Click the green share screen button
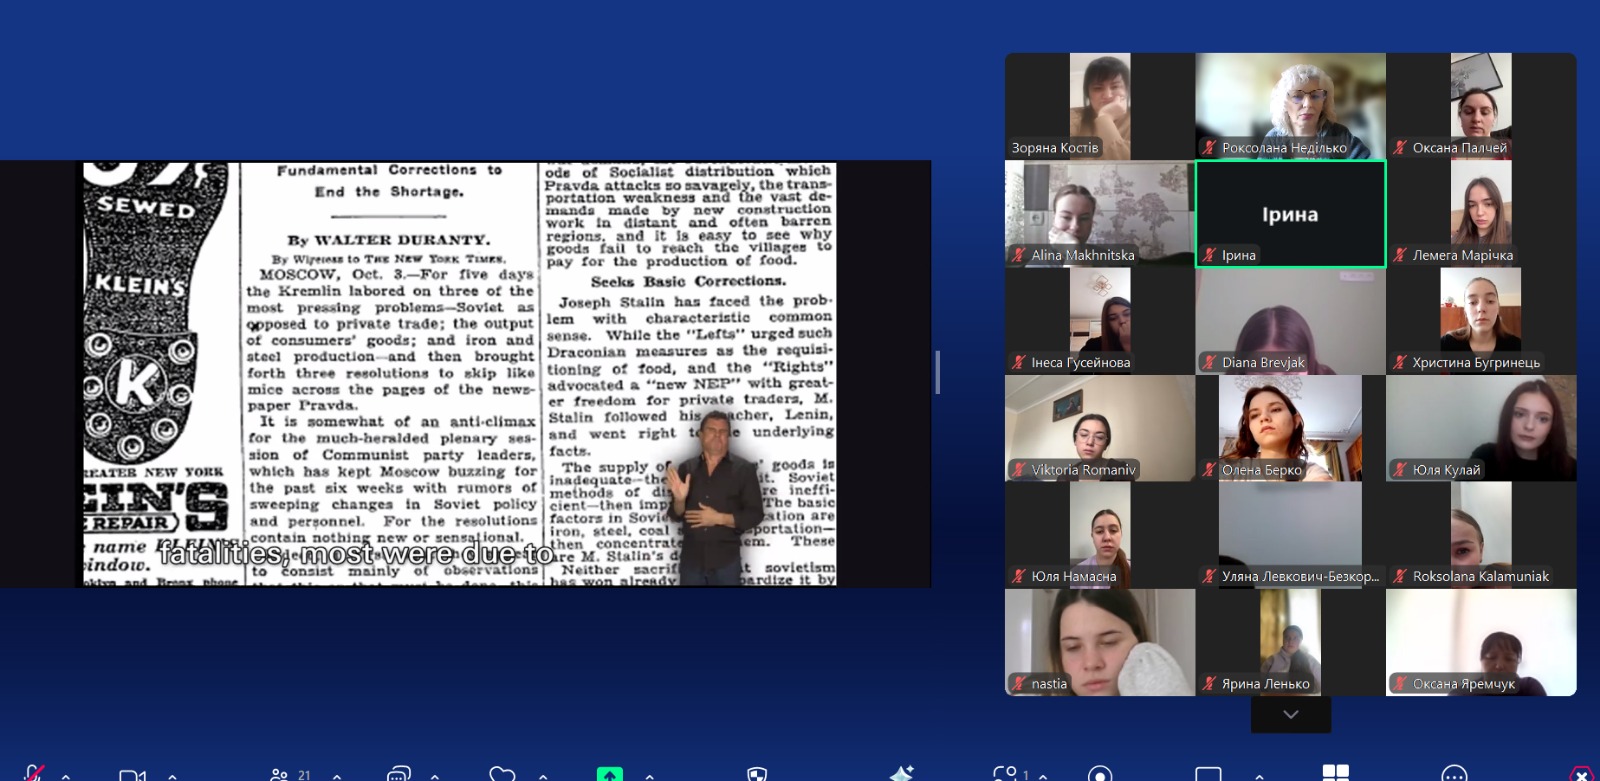This screenshot has height=781, width=1600. click(609, 775)
